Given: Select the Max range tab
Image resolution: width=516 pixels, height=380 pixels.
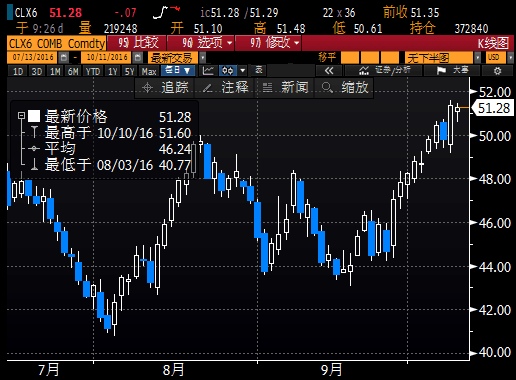Looking at the screenshot, I should pyautogui.click(x=149, y=71).
